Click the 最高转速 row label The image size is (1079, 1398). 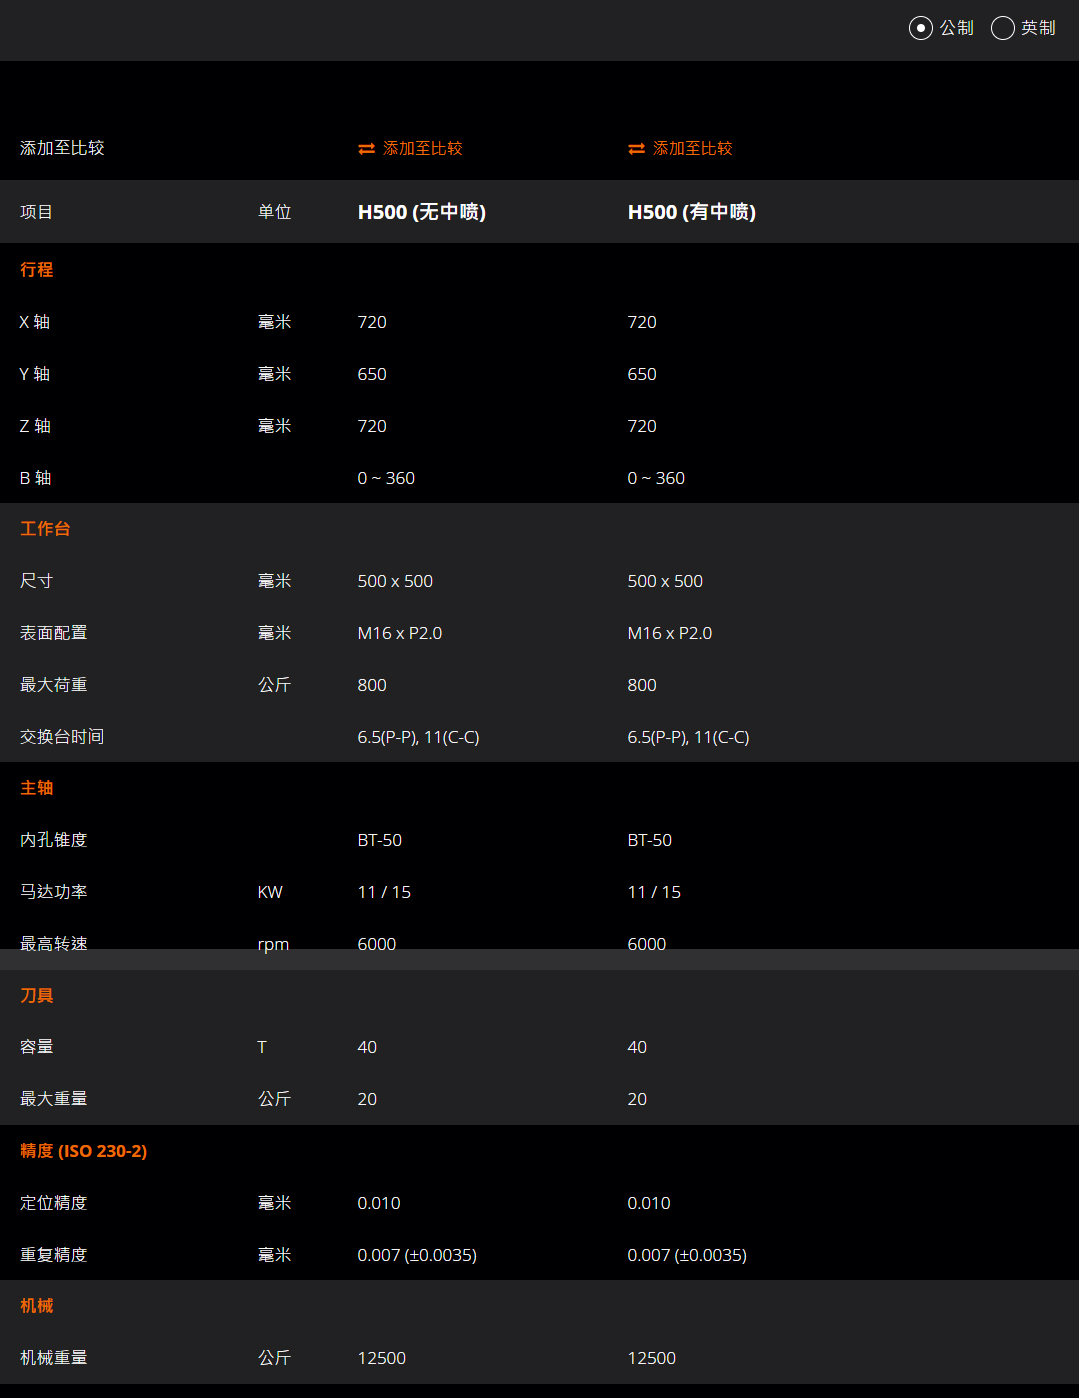tap(54, 942)
